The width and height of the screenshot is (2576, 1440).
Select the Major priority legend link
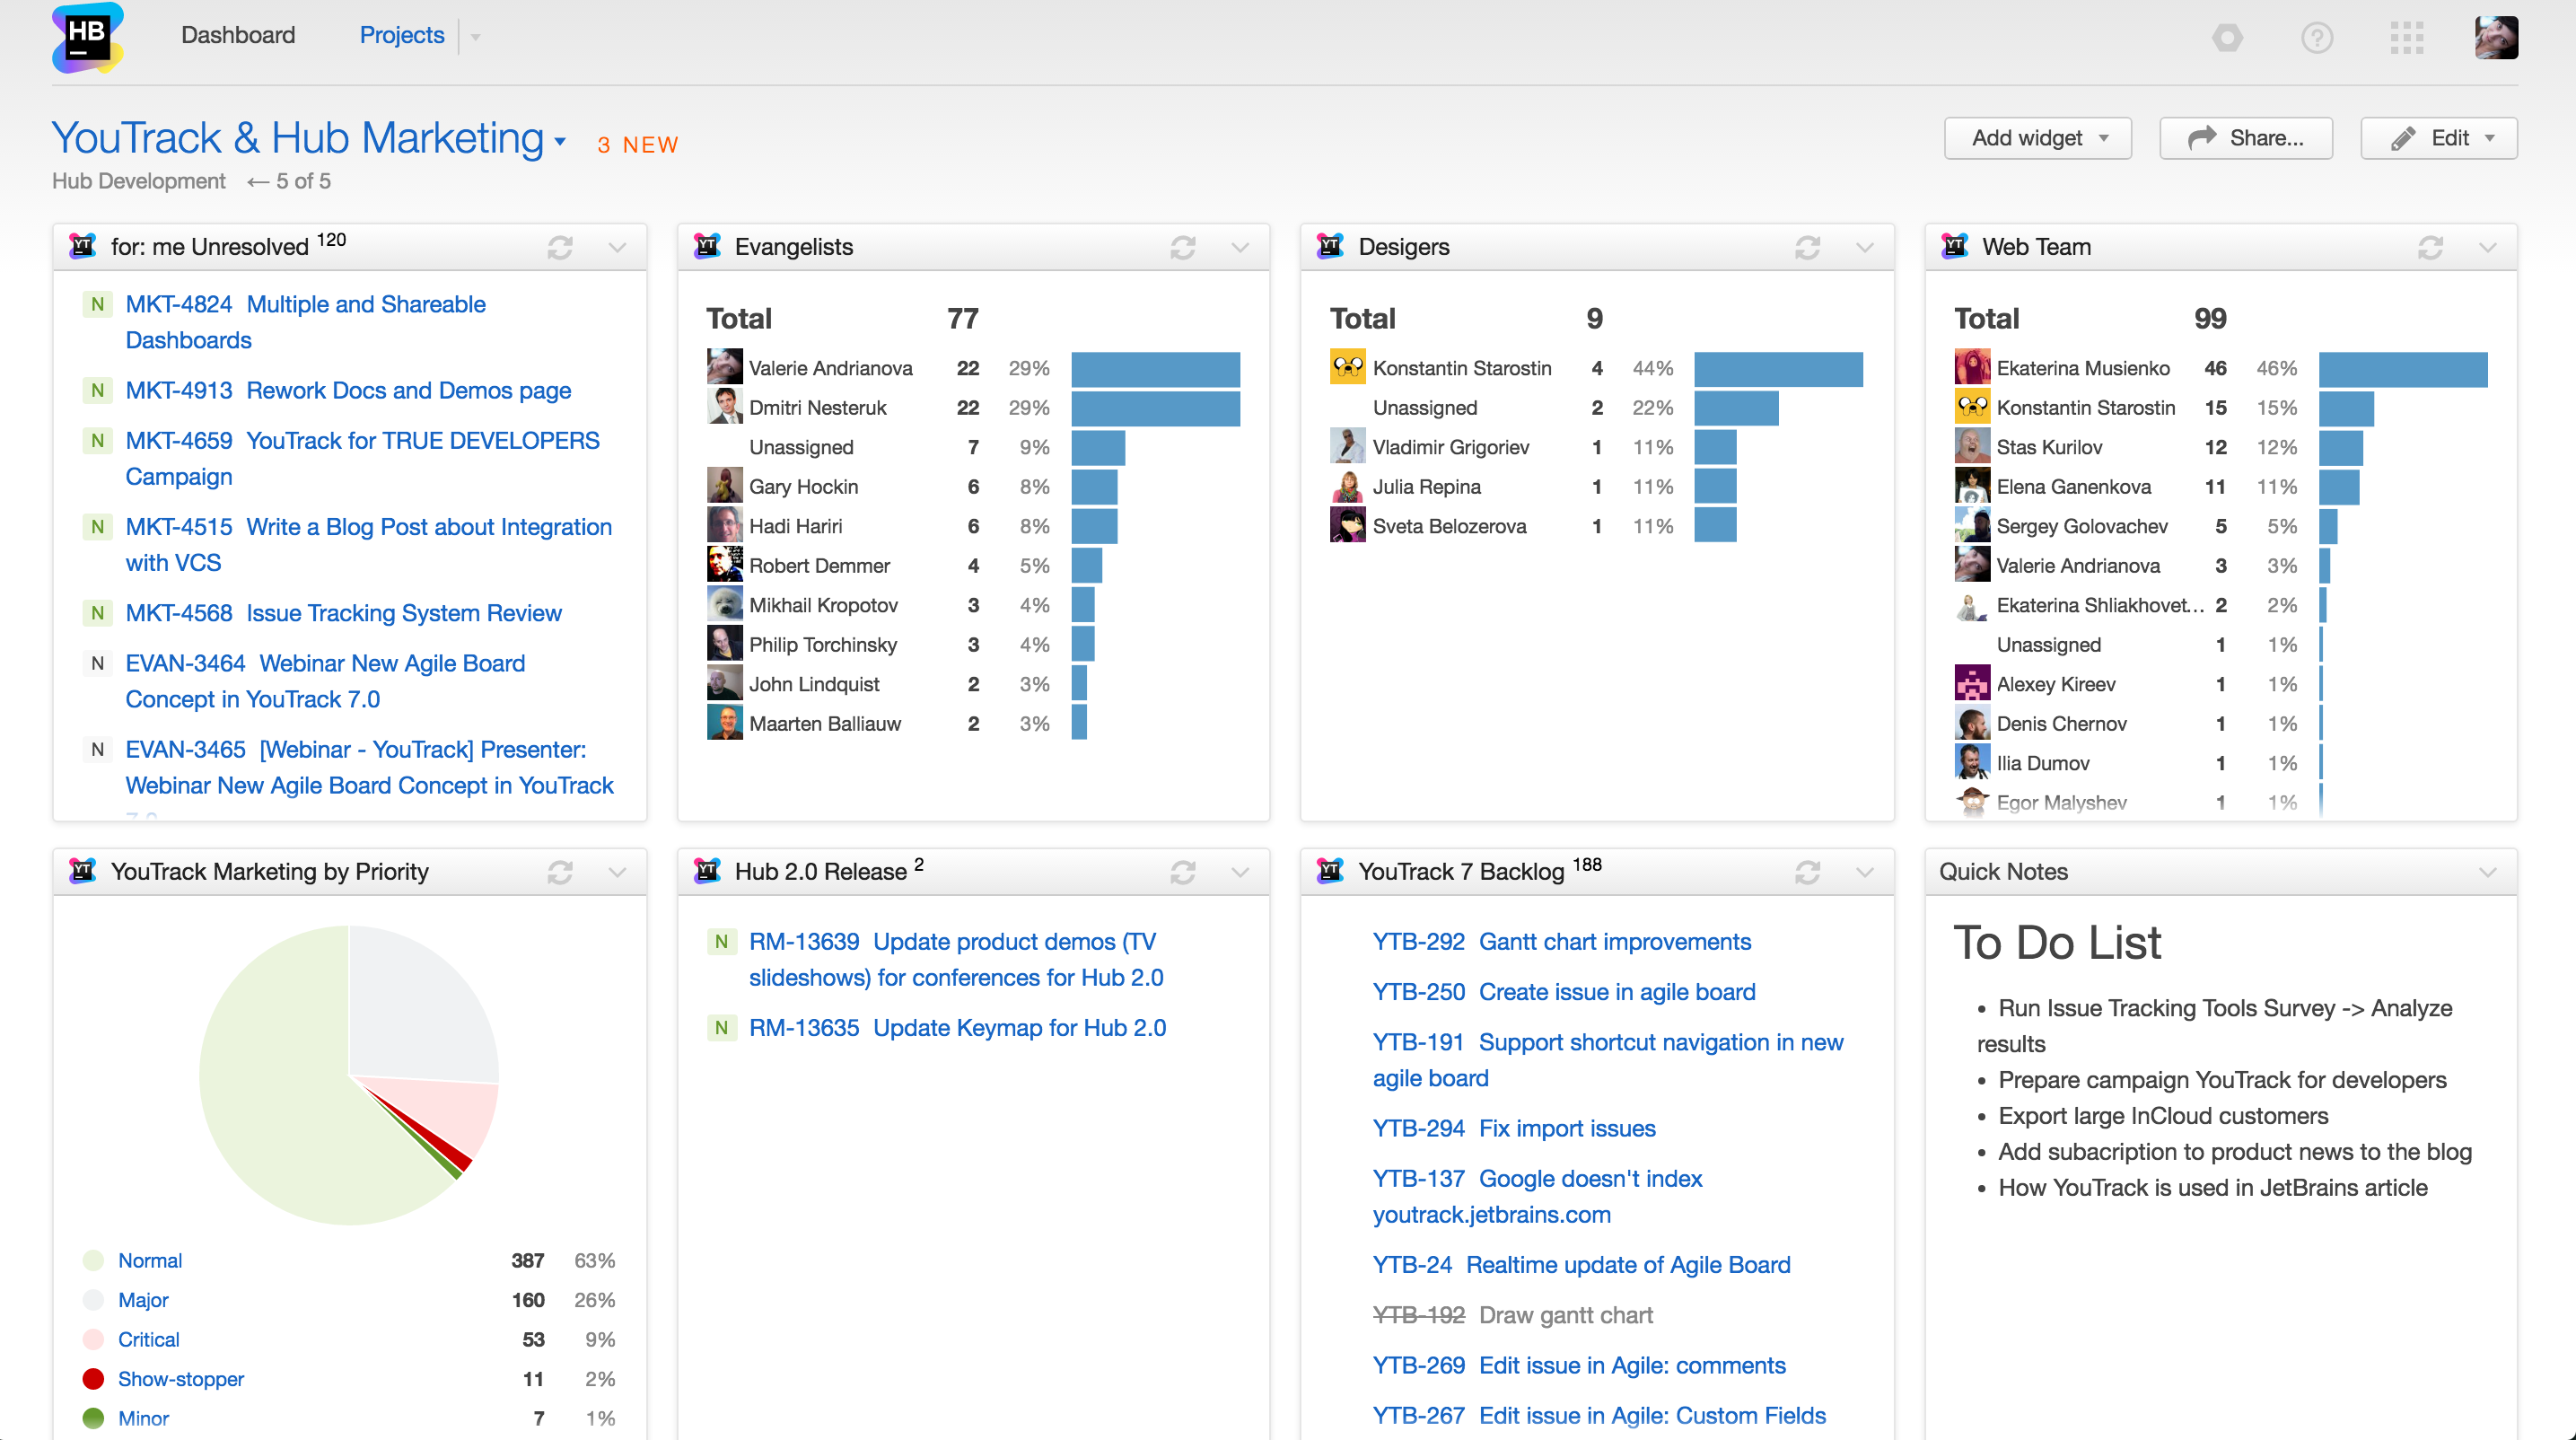pos(143,1300)
